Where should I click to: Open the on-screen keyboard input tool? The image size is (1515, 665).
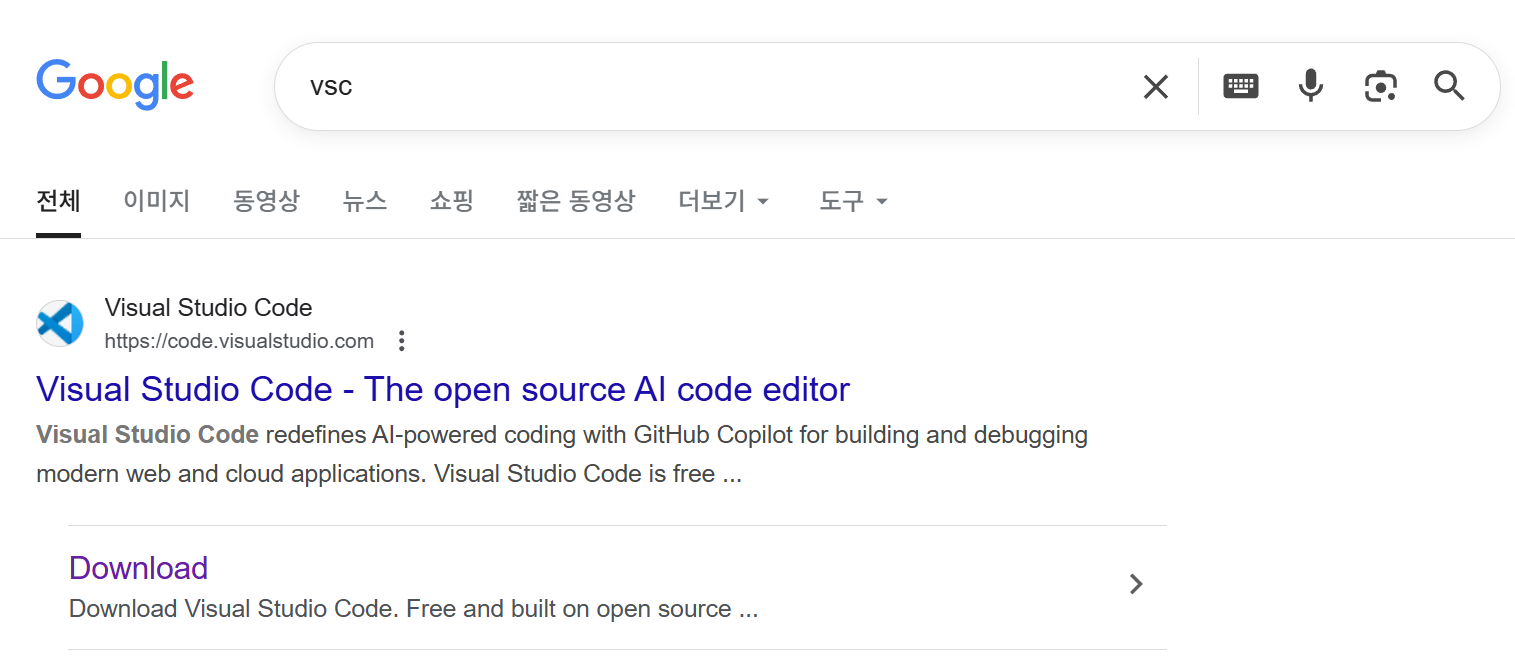1241,86
